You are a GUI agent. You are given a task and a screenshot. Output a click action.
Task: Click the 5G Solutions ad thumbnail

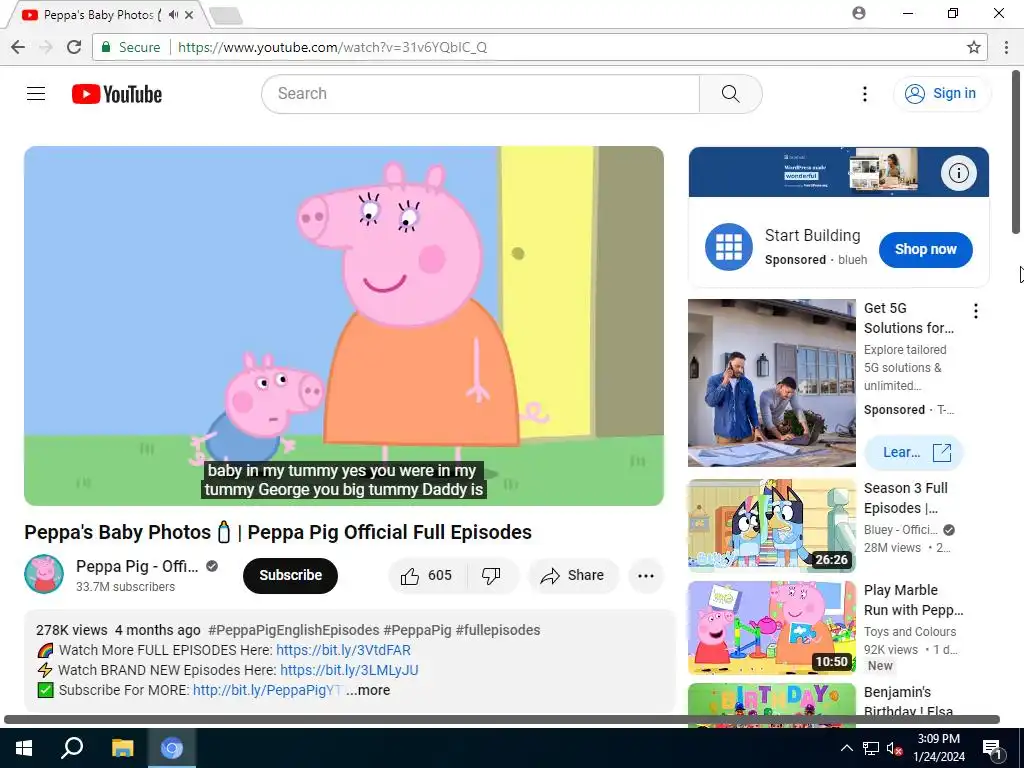[x=771, y=383]
